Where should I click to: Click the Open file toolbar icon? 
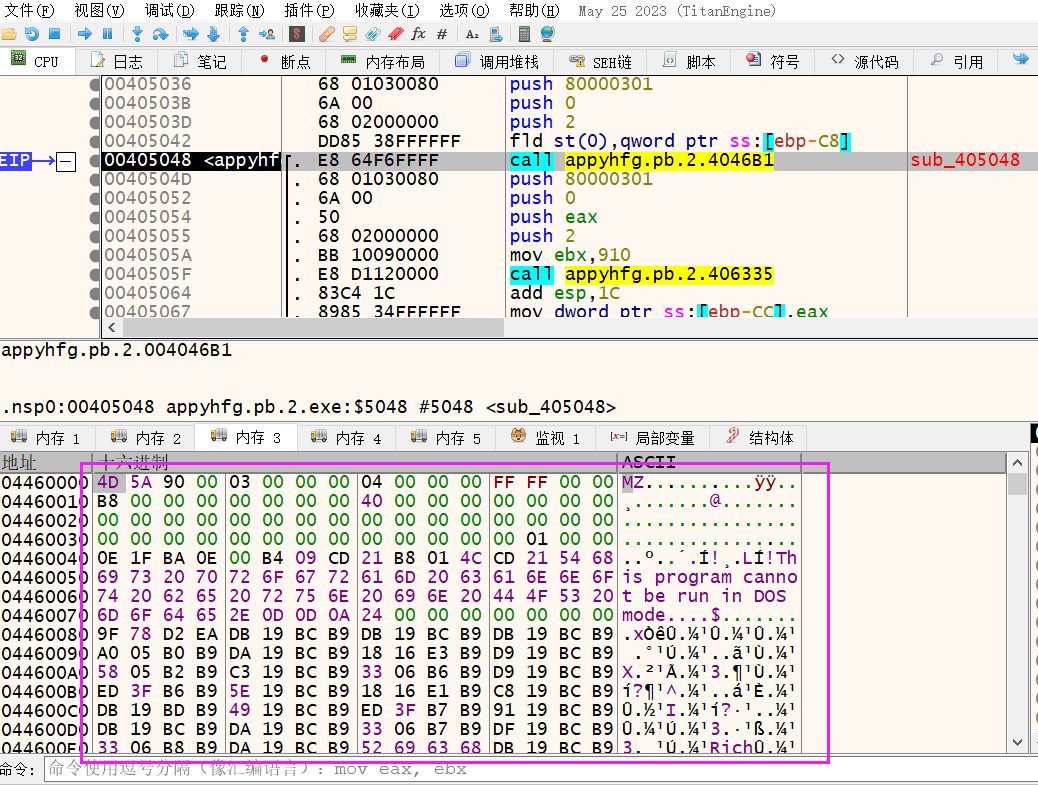coord(9,34)
